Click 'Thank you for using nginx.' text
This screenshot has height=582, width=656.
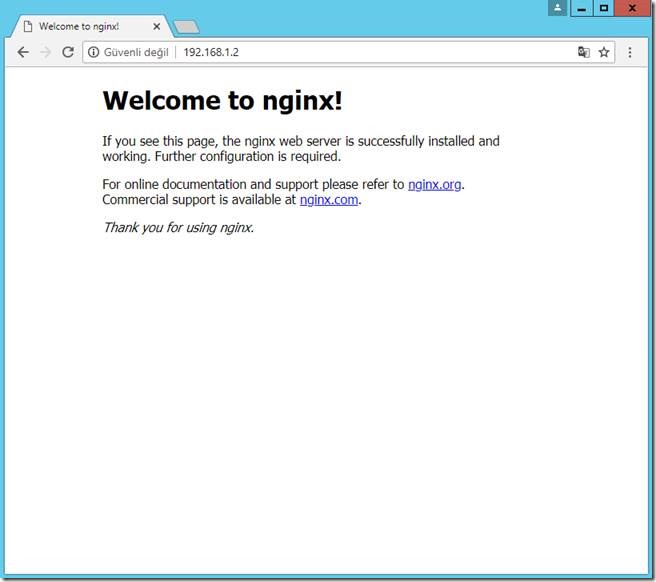pyautogui.click(x=178, y=228)
